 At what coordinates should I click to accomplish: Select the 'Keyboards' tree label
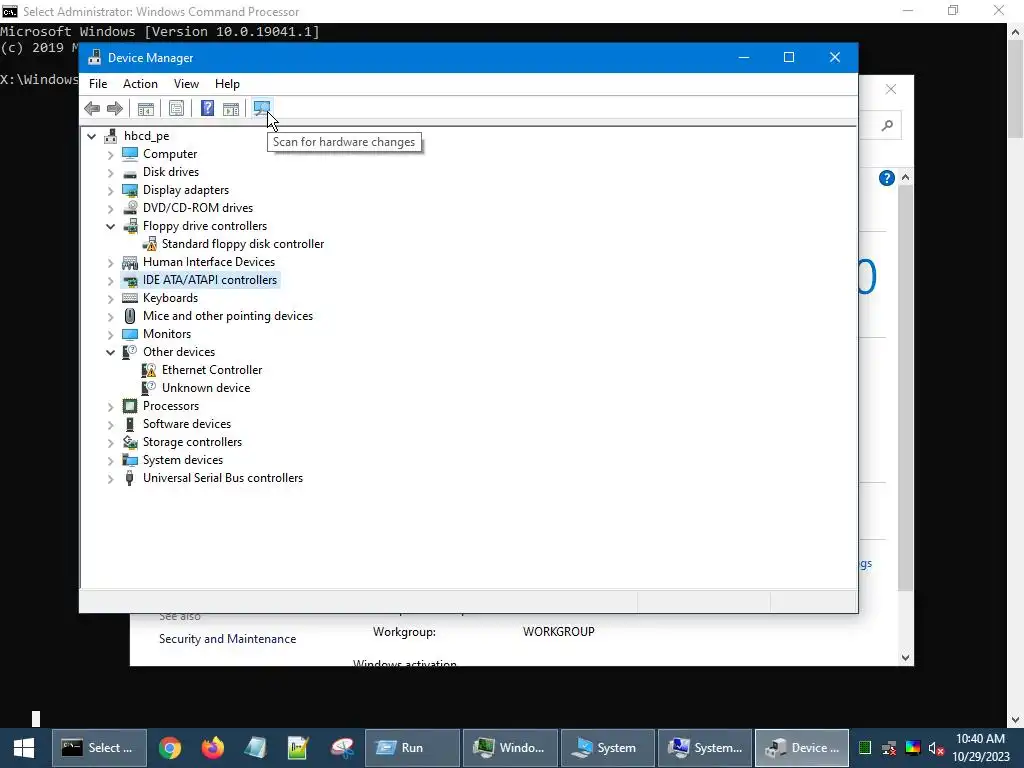(170, 298)
